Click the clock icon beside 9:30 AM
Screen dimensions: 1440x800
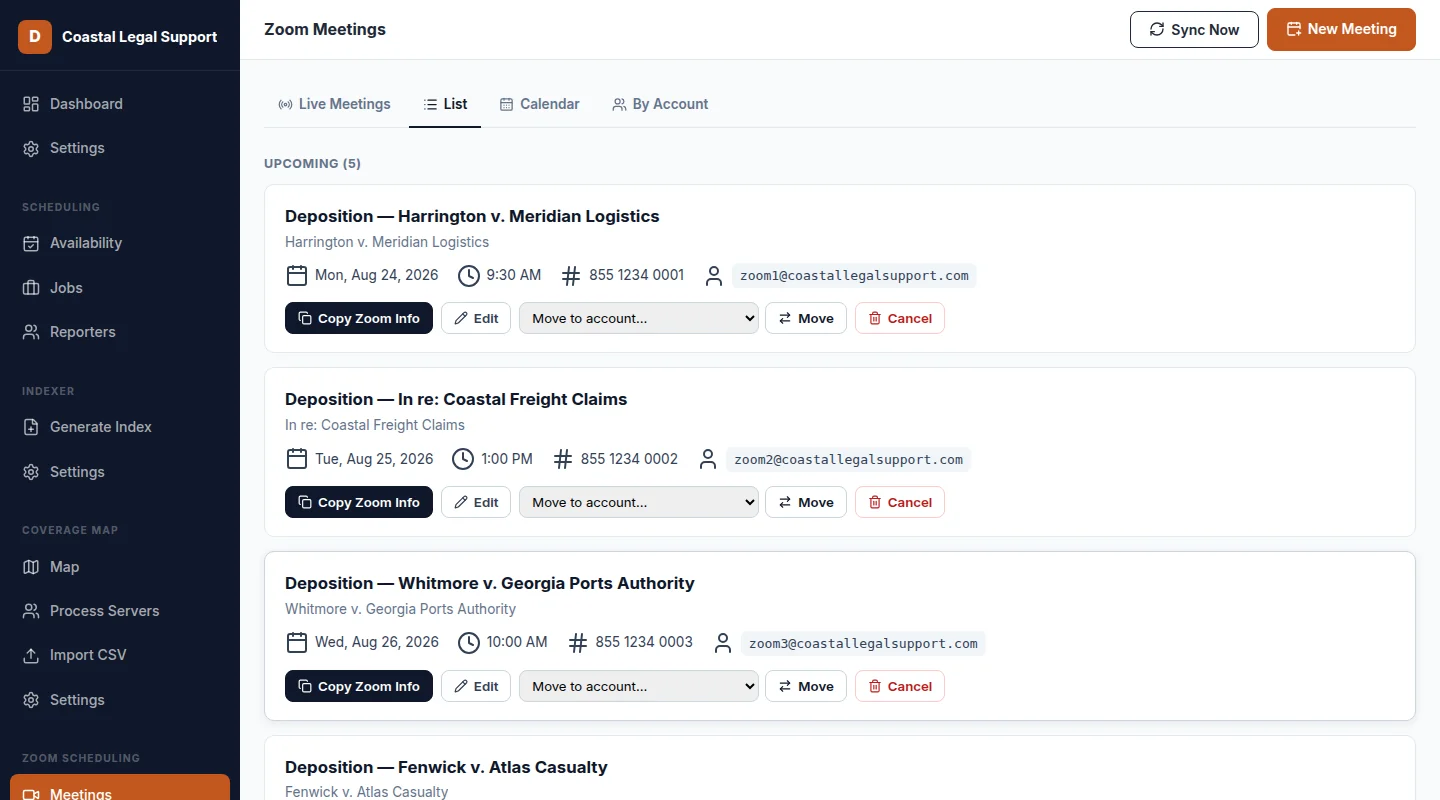(468, 276)
